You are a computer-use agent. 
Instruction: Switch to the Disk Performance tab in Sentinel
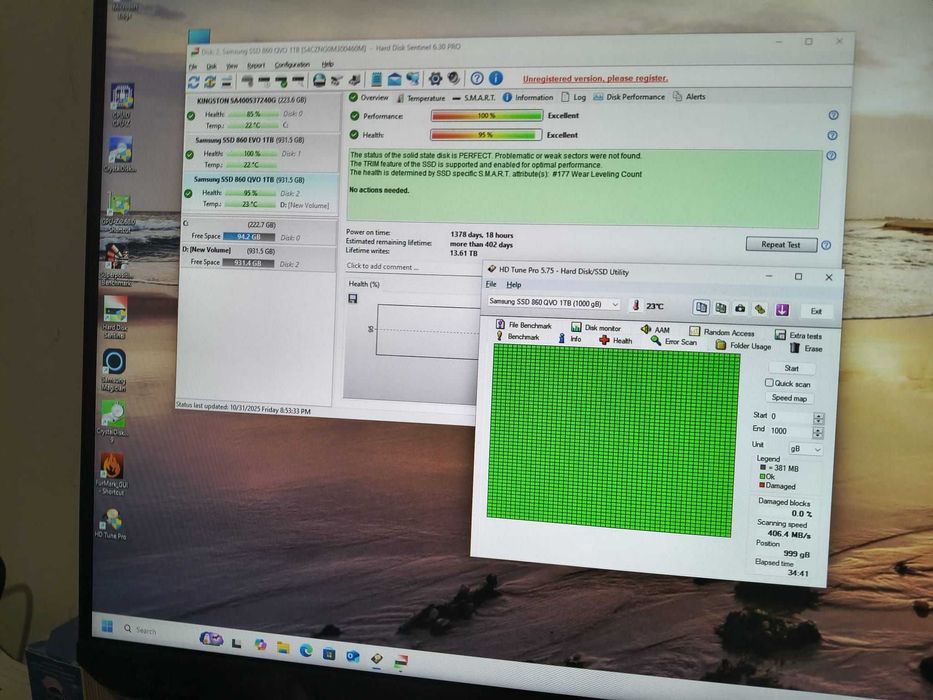click(629, 97)
